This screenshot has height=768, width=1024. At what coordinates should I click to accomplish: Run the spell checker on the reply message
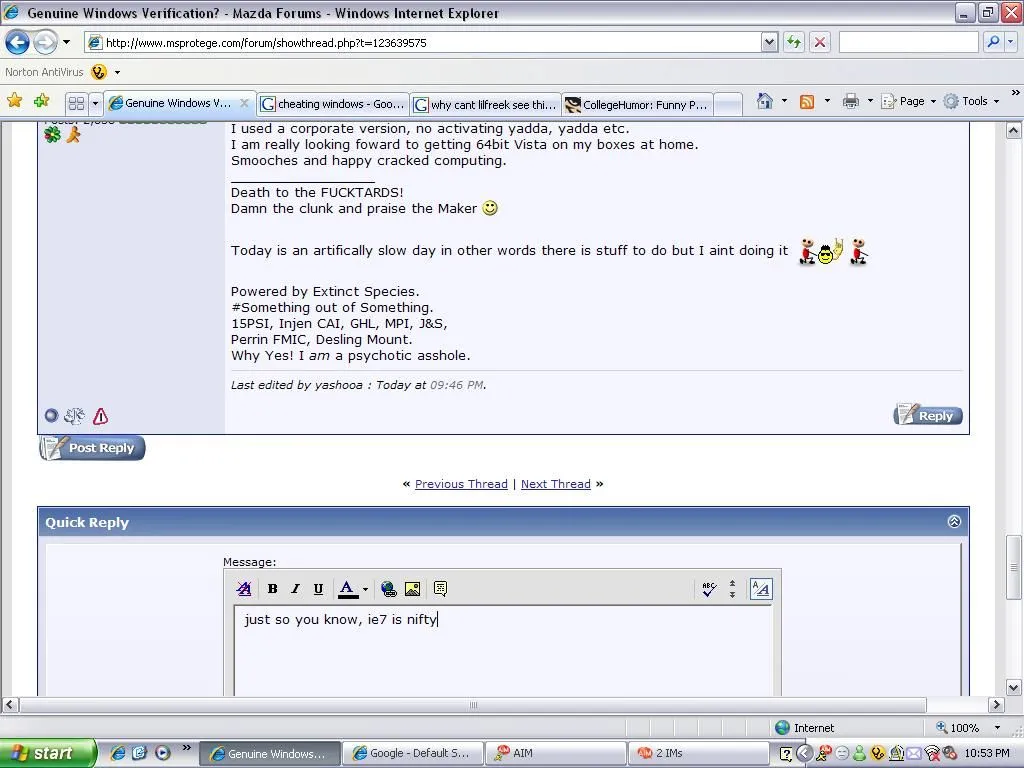click(709, 588)
